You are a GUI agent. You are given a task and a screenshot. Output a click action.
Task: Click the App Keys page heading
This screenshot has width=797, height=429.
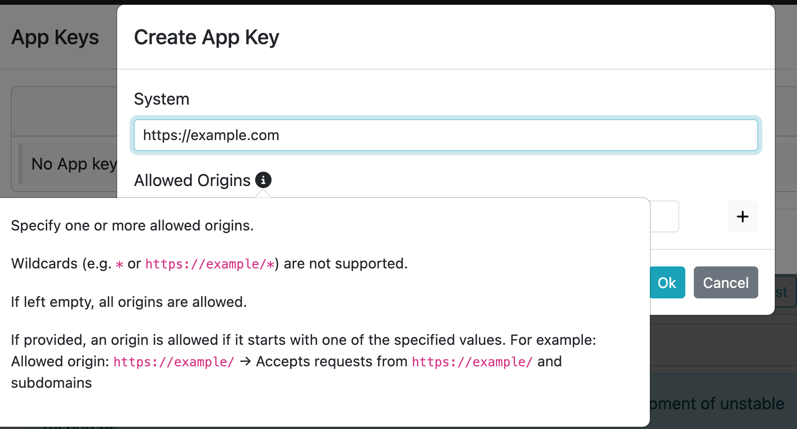(55, 37)
